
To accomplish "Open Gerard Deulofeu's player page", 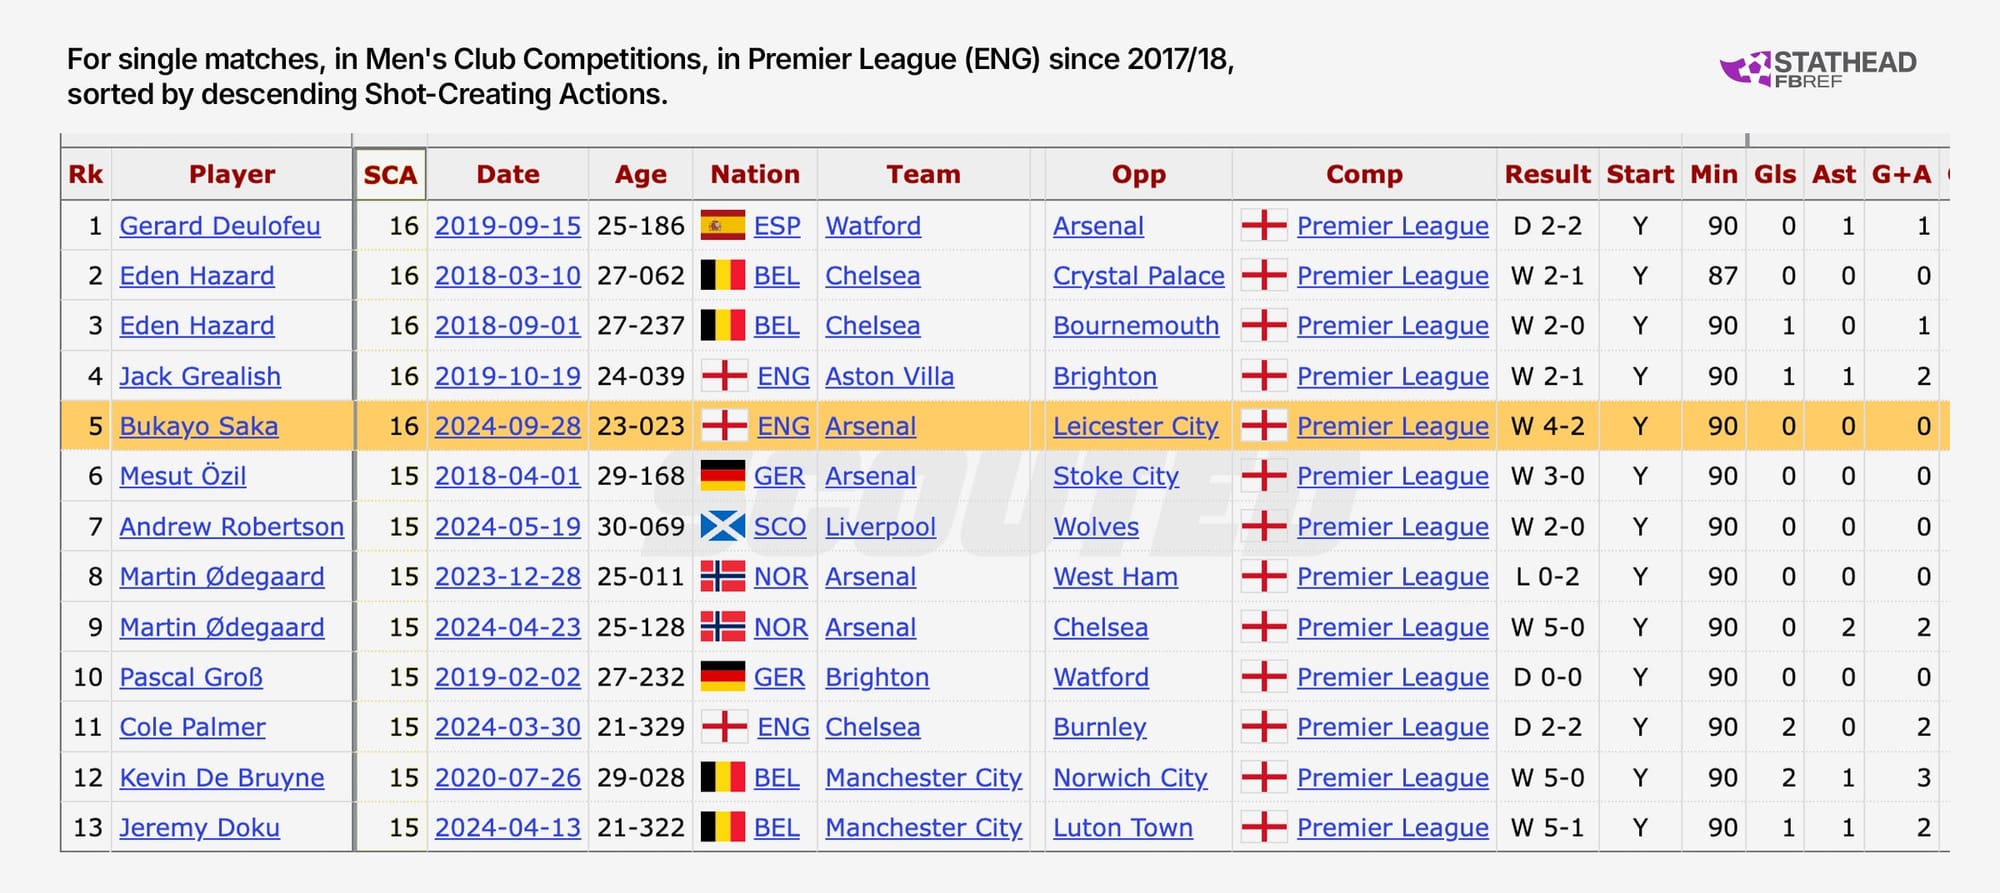I will click(220, 226).
